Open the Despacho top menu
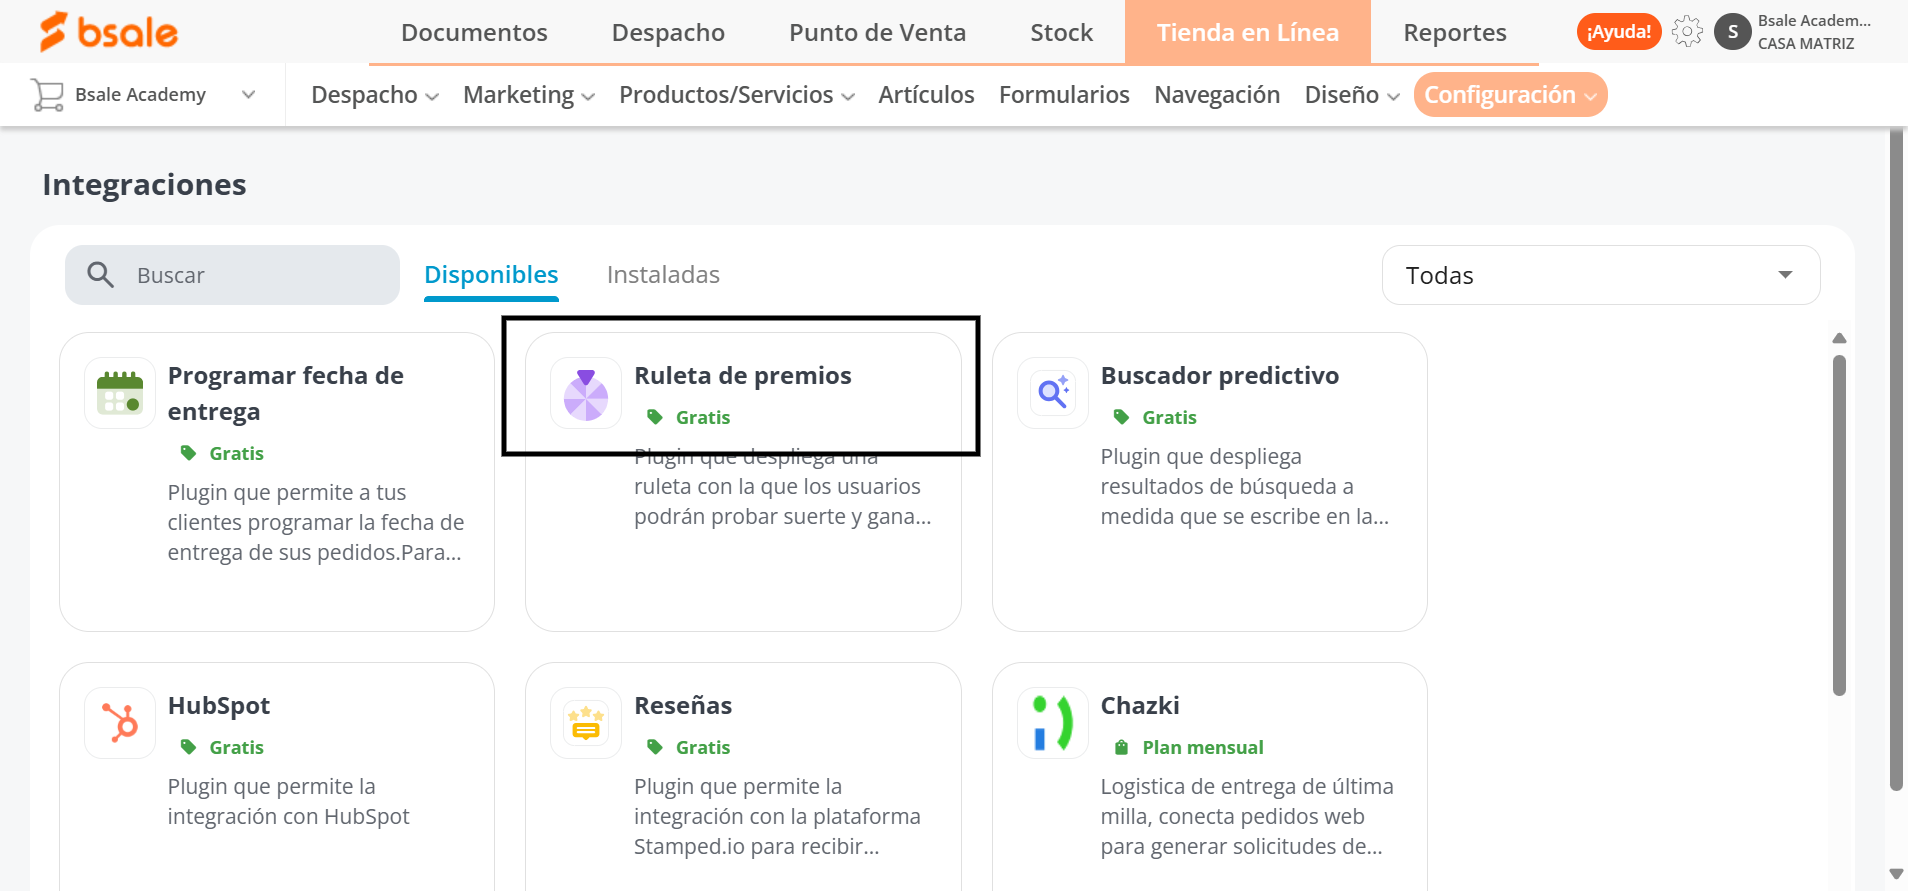 coord(668,32)
